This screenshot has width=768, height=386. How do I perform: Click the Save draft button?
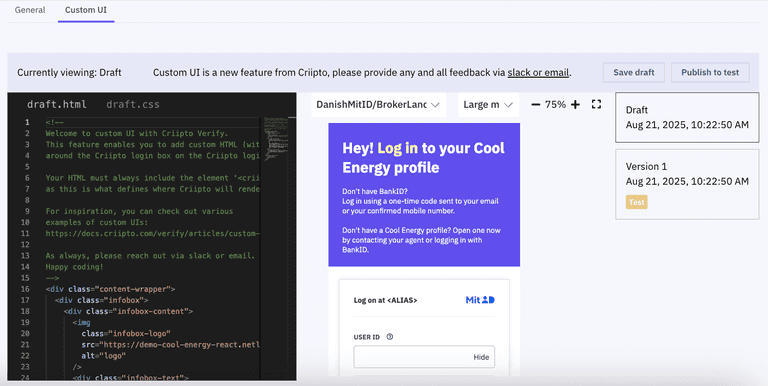tap(634, 72)
